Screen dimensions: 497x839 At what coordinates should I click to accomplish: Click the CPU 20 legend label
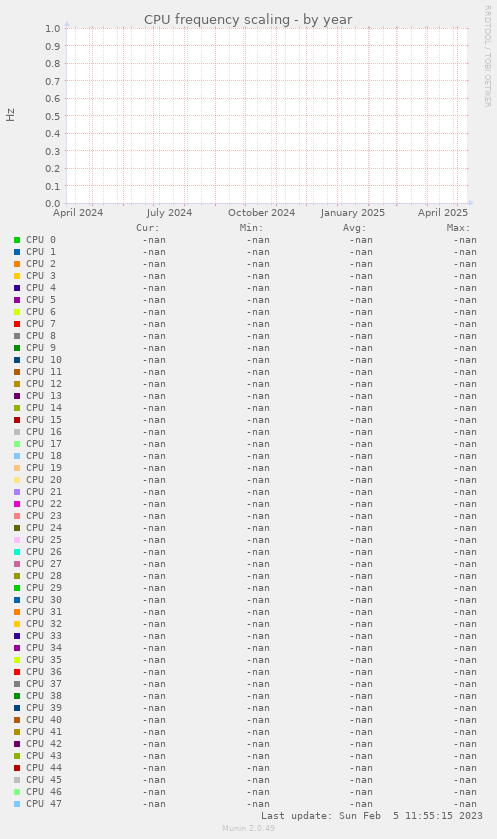44,480
